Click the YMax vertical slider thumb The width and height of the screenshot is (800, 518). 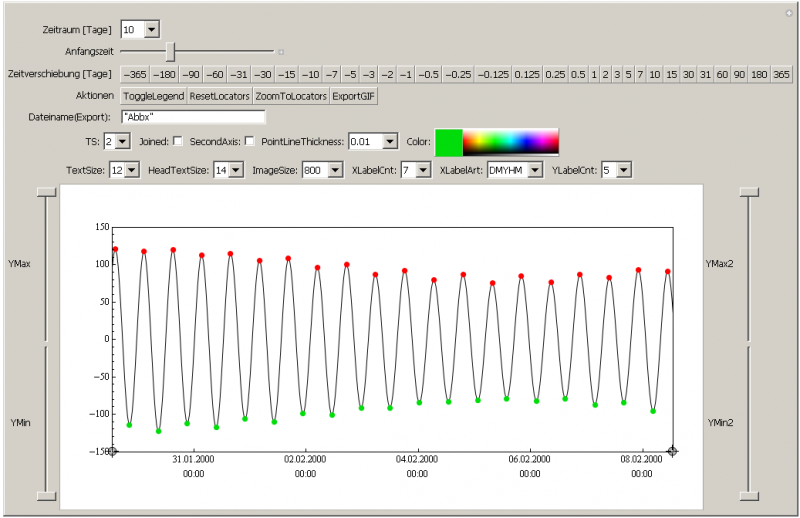(x=46, y=192)
